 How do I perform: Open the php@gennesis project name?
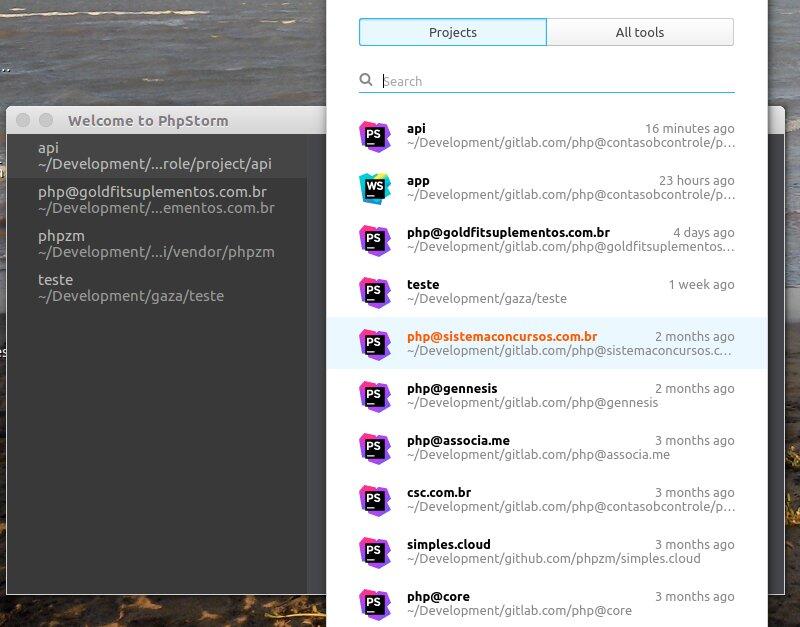(452, 389)
